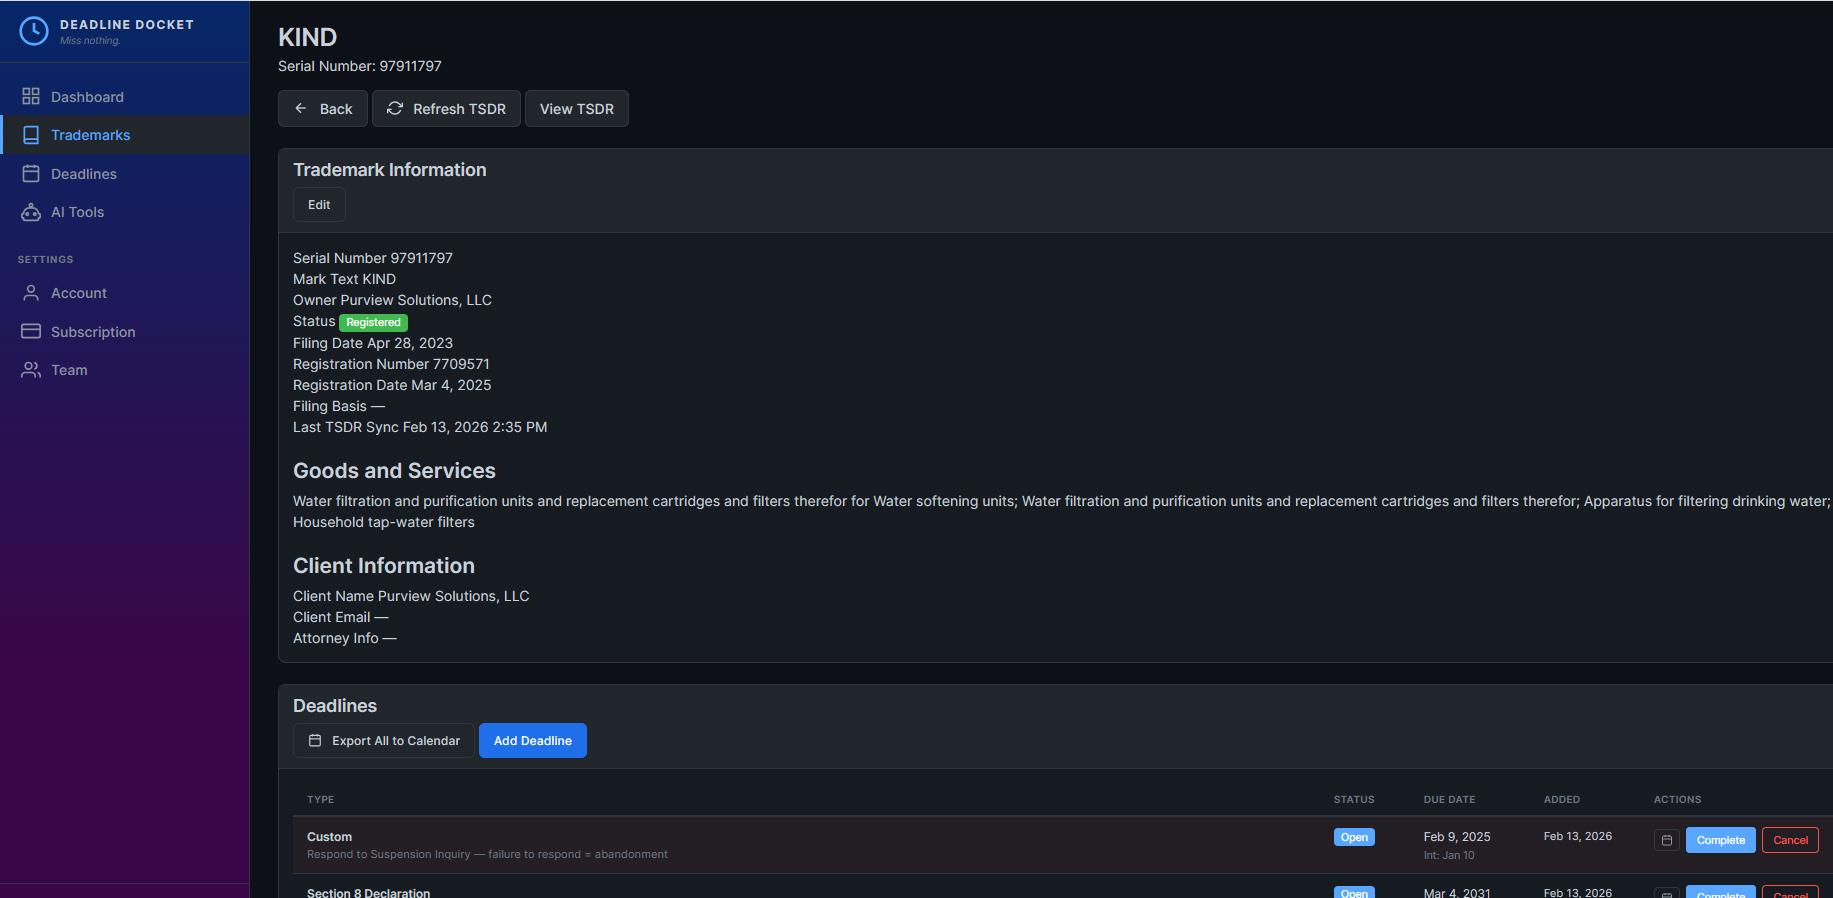The width and height of the screenshot is (1833, 898).
Task: Edit the Trademark Information
Action: (x=319, y=205)
